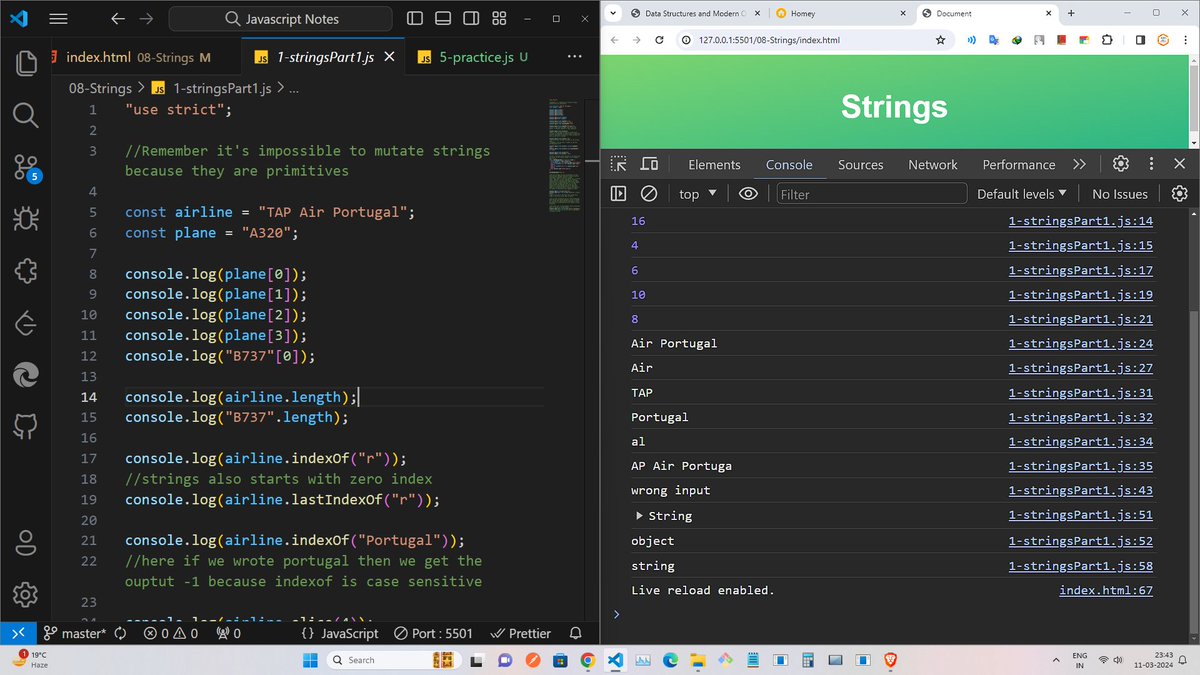1200x675 pixels.
Task: Go forward in VS Code navigation history
Action: coord(146,18)
